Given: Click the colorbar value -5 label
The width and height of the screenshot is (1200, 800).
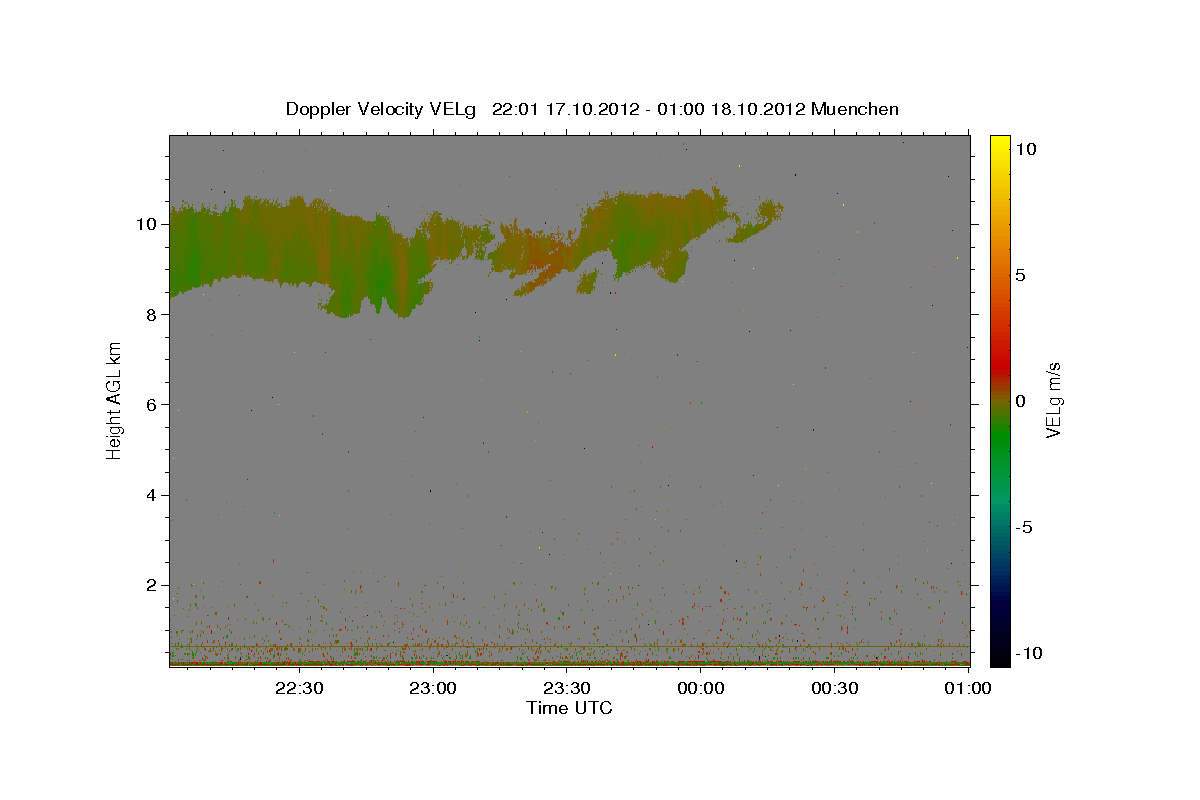Looking at the screenshot, I should [x=1024, y=527].
